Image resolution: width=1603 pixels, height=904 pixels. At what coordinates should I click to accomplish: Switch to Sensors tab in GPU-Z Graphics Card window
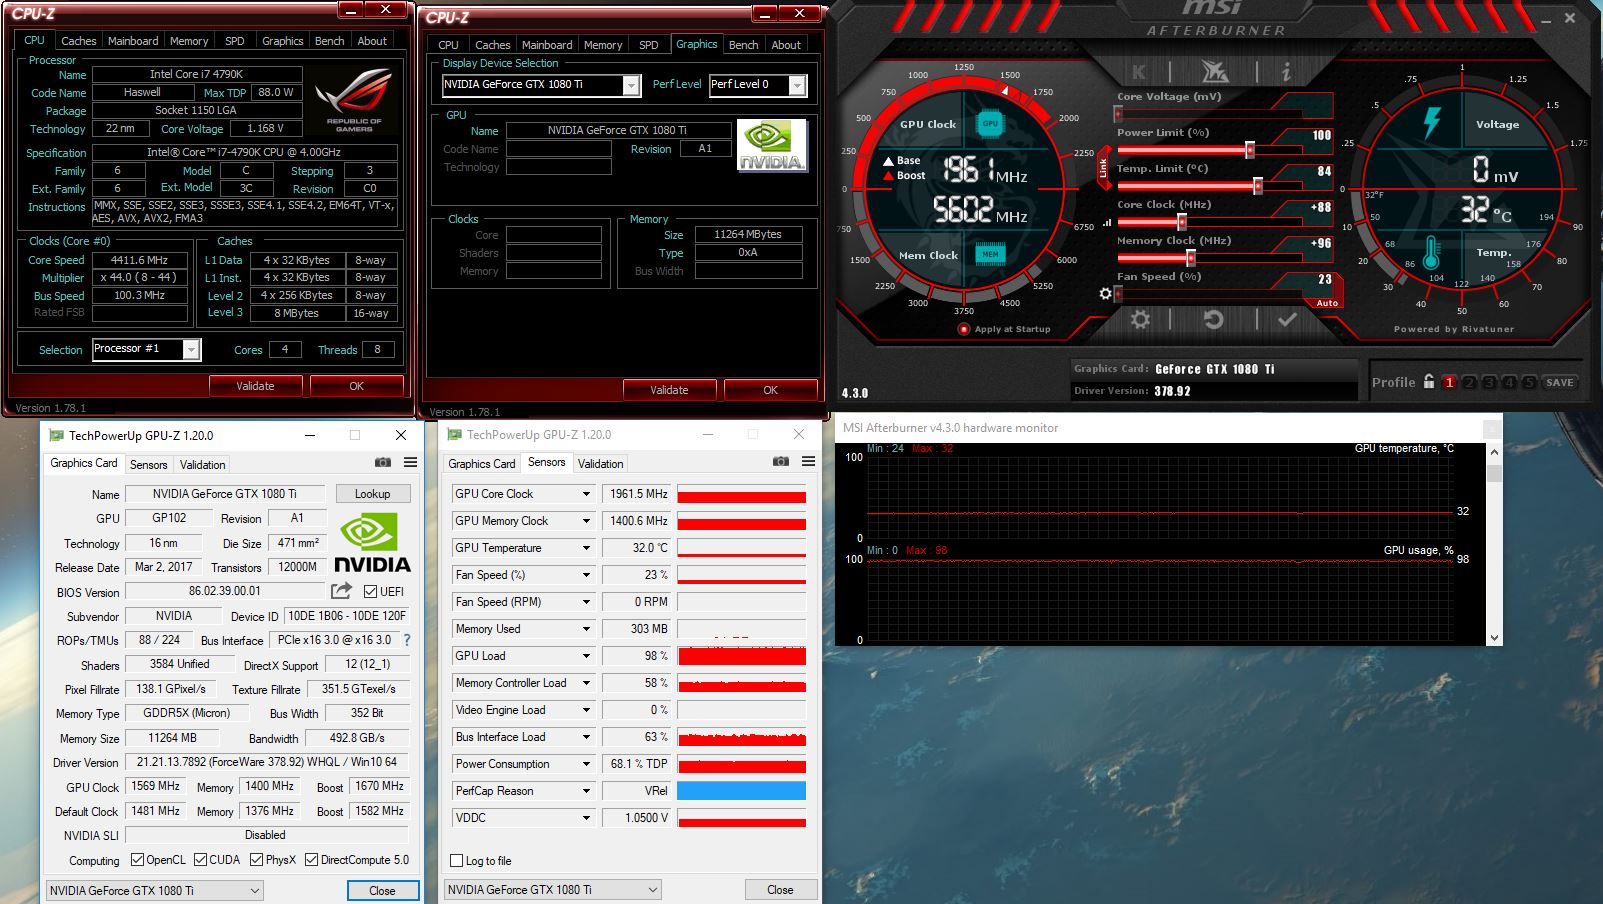click(x=149, y=465)
